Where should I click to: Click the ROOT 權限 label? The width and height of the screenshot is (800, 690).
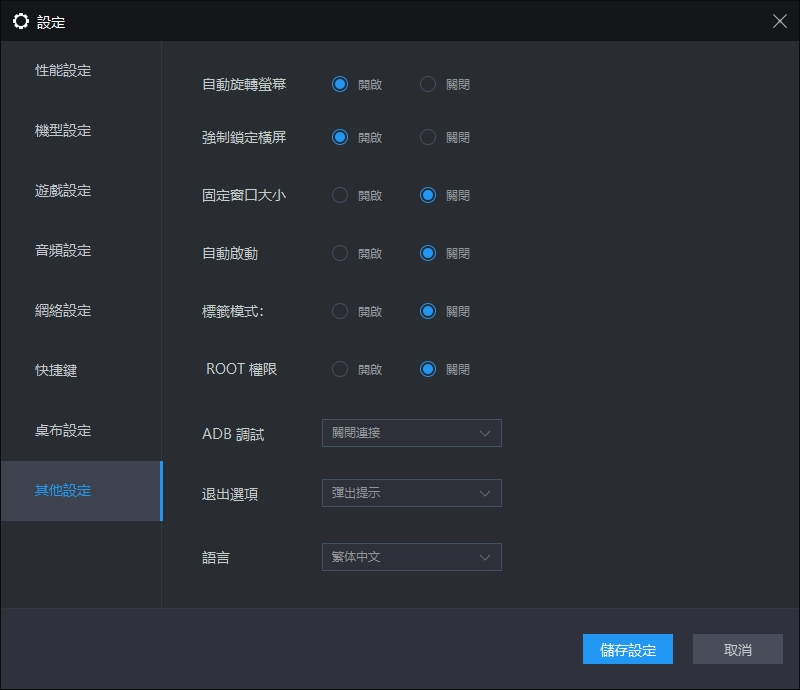tap(241, 369)
